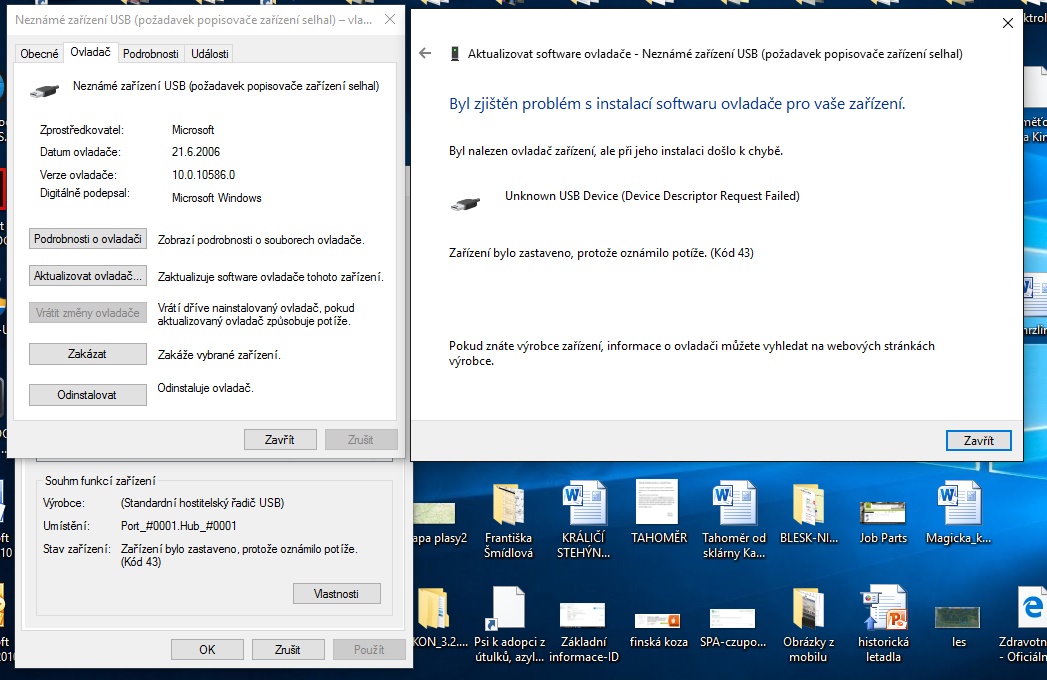Click the USB plug icon in properties dialog
This screenshot has height=680, width=1047.
(45, 90)
